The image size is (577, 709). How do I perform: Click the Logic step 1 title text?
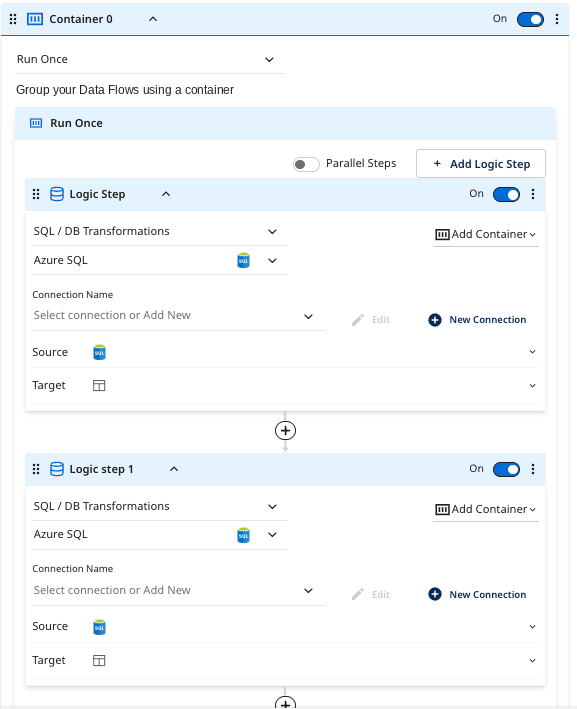(x=101, y=469)
